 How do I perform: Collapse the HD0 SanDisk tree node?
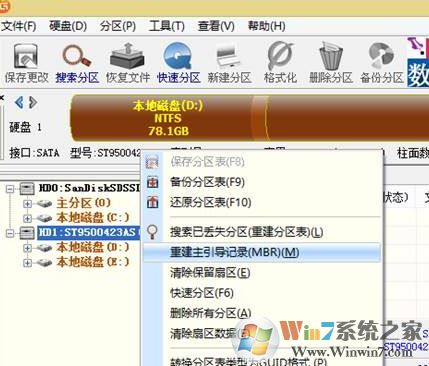pos(10,189)
